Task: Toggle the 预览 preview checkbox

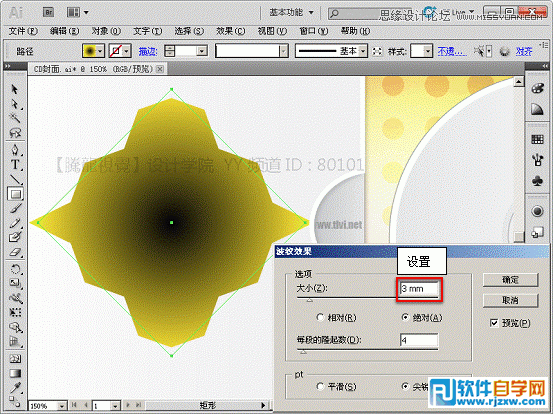Action: pyautogui.click(x=494, y=323)
